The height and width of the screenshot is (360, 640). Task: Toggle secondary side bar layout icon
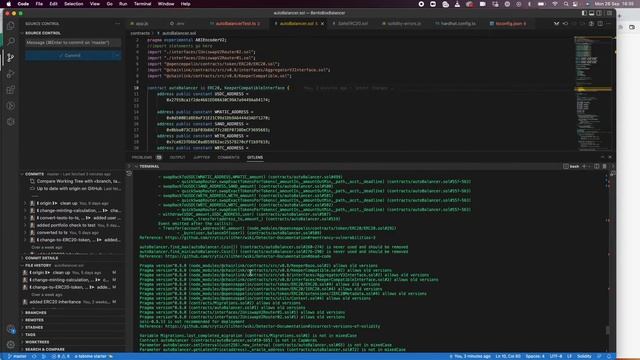(x=599, y=13)
